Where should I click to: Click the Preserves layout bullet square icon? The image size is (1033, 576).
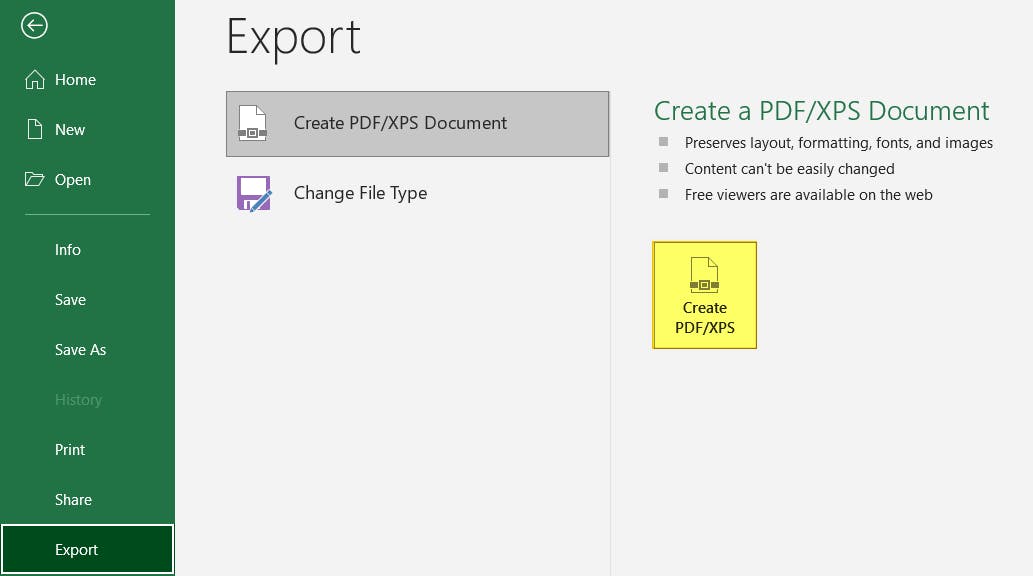(663, 141)
